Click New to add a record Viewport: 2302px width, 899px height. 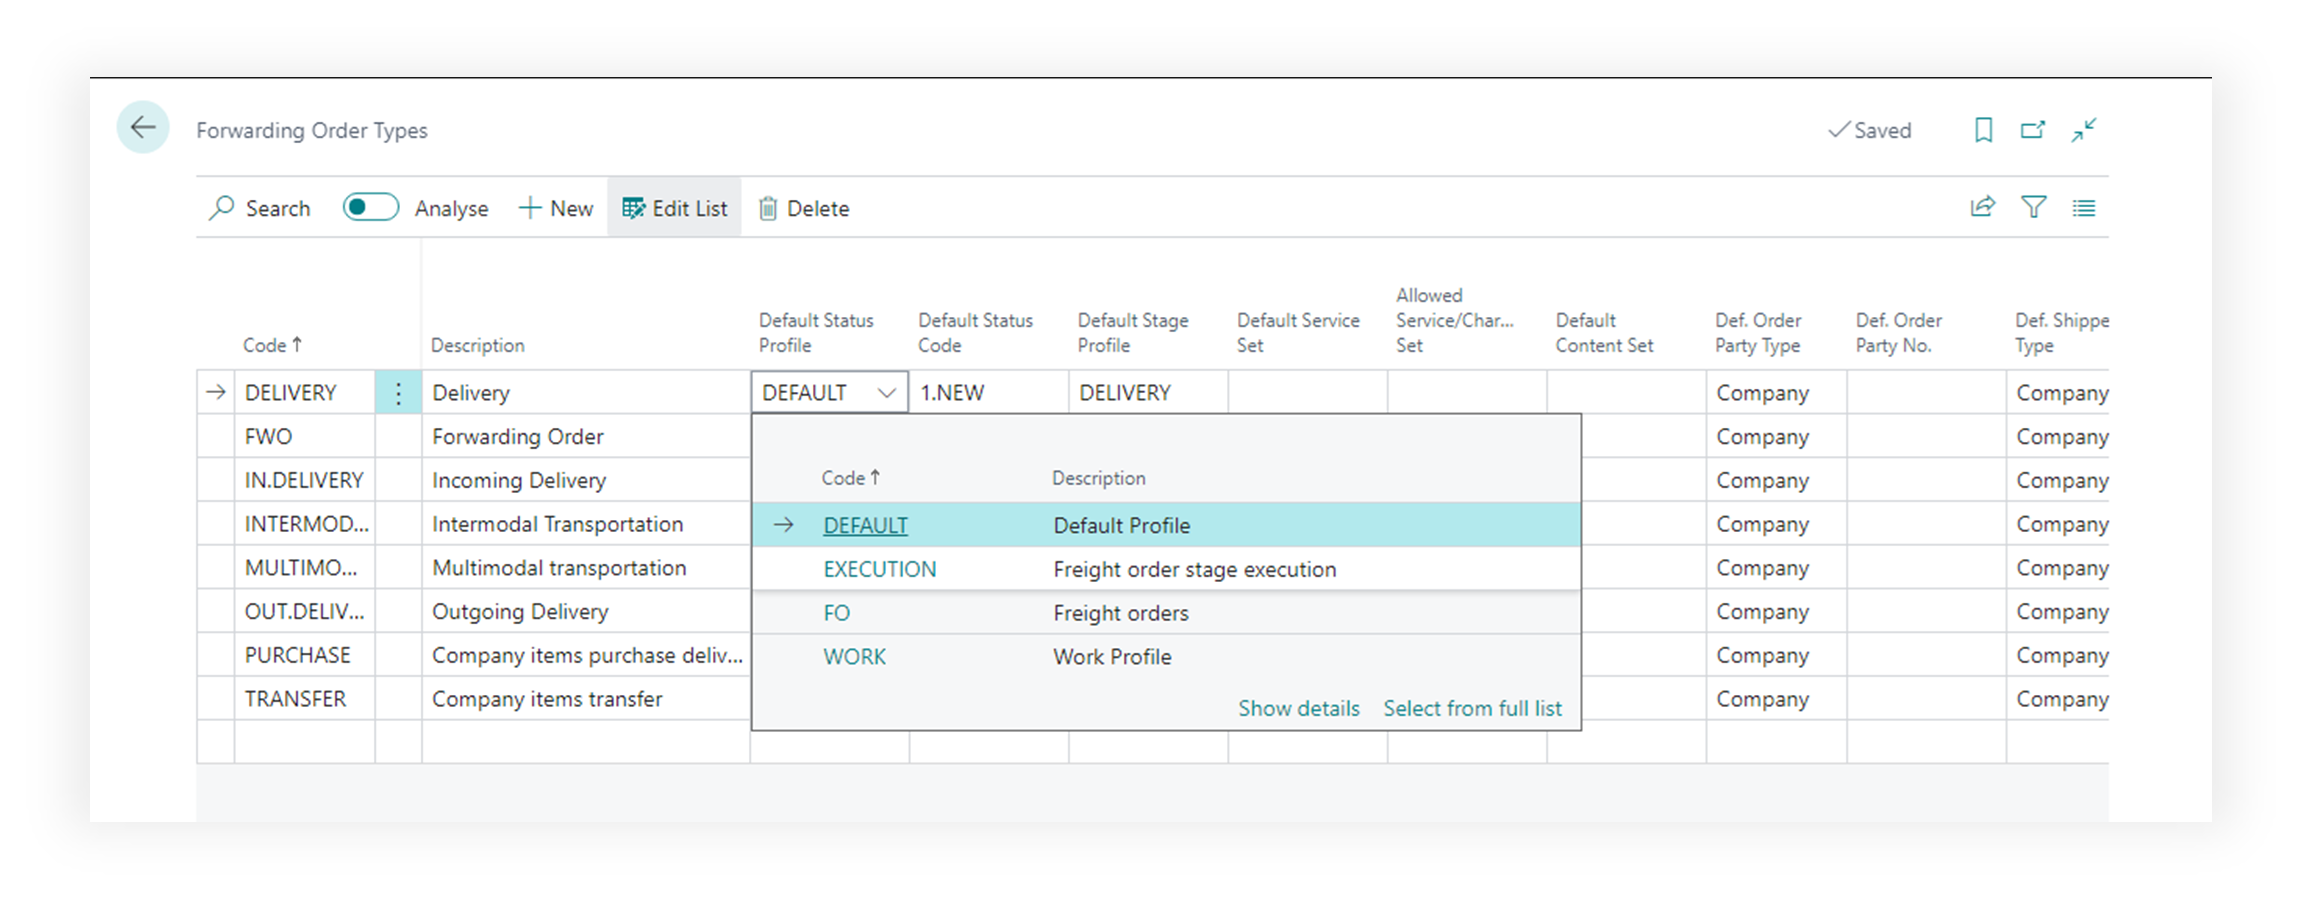pyautogui.click(x=556, y=208)
